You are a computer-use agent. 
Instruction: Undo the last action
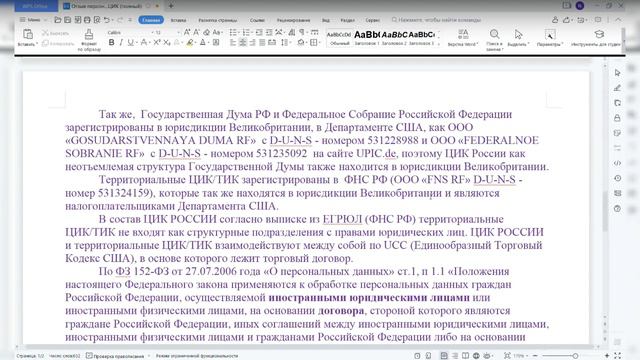(x=107, y=20)
